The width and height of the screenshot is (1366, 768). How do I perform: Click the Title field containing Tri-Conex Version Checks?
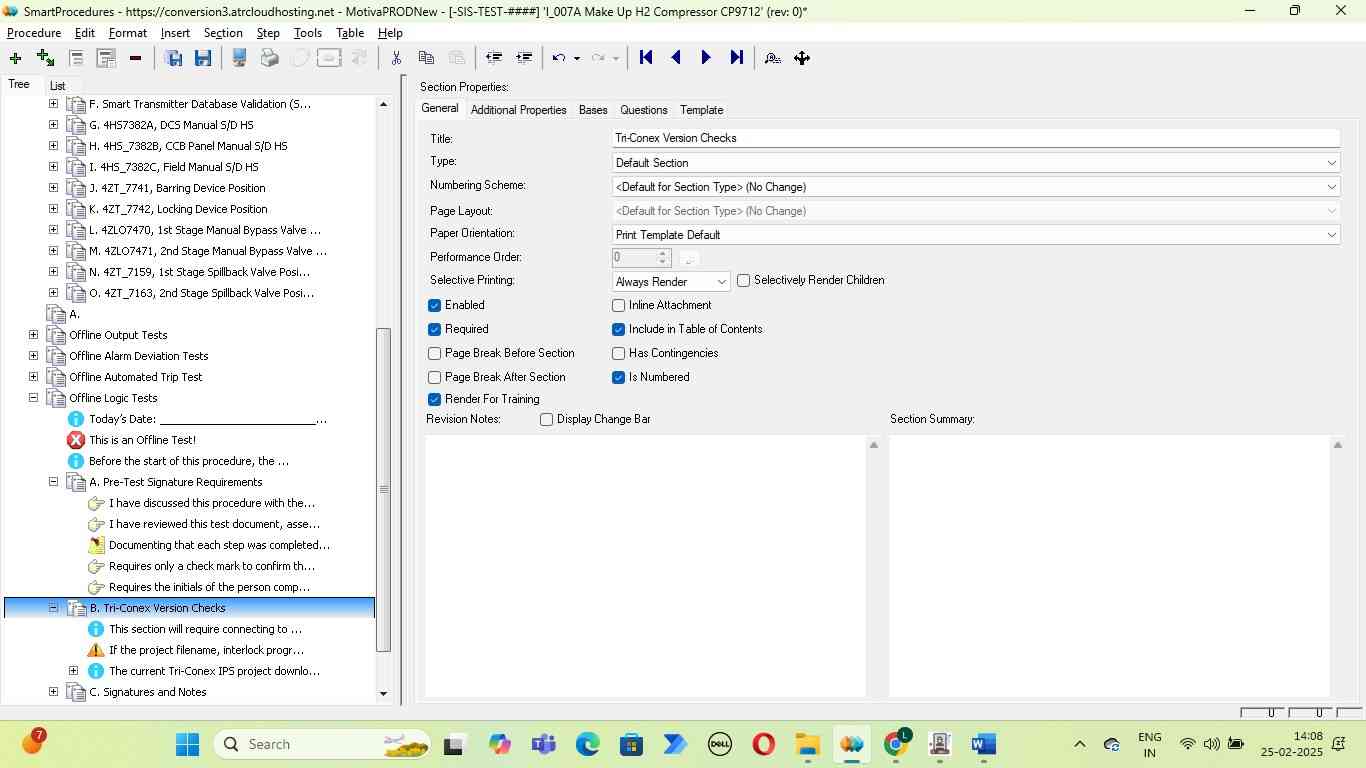click(x=975, y=138)
